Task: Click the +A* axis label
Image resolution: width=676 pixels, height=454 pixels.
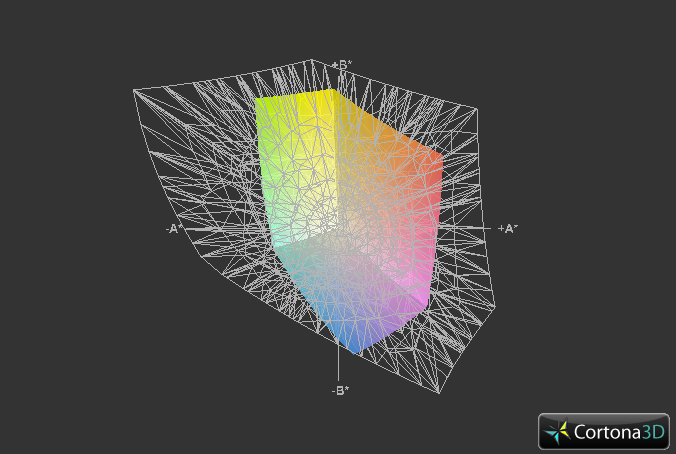Action: pos(507,228)
